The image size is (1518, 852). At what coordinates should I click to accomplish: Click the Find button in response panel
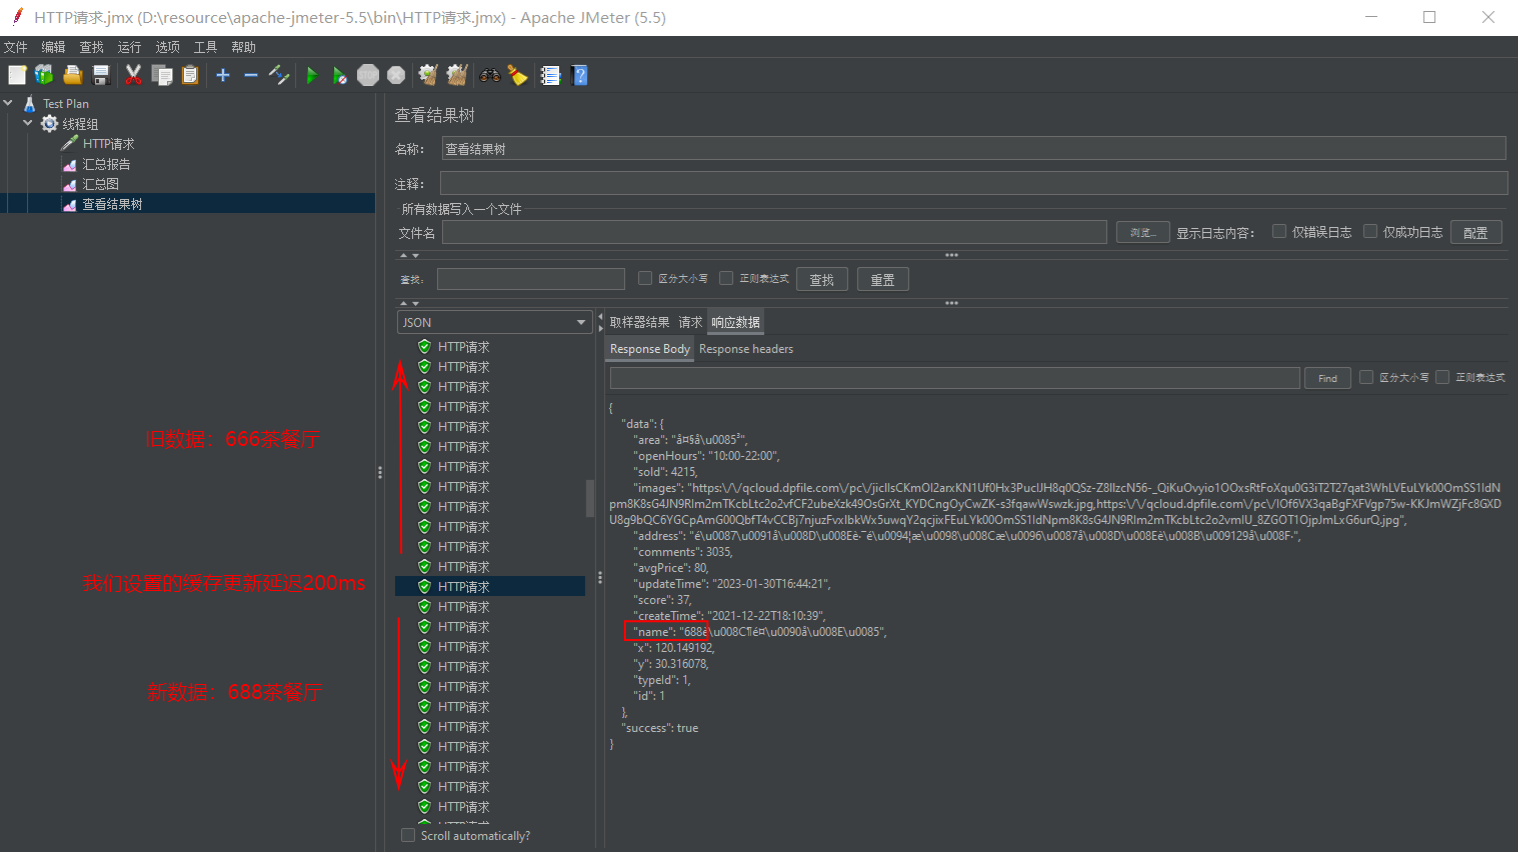point(1328,378)
